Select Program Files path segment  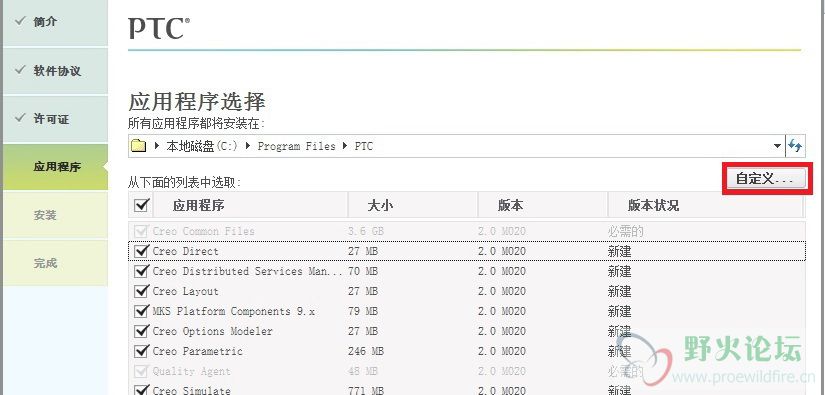point(296,146)
